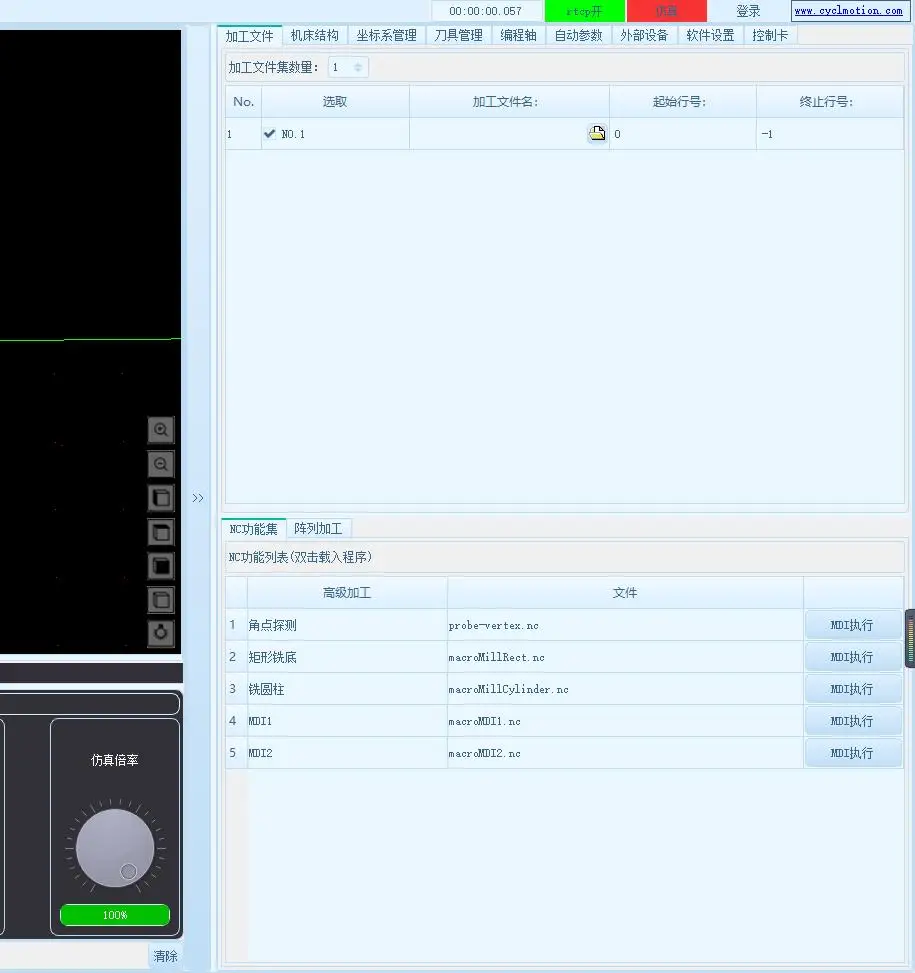The width and height of the screenshot is (915, 973).
Task: Select the 铣圆柱 row name
Action: pos(347,689)
